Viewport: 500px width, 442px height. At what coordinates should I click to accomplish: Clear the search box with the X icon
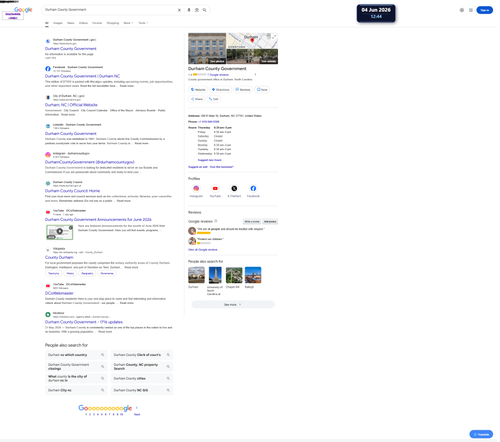[x=179, y=10]
